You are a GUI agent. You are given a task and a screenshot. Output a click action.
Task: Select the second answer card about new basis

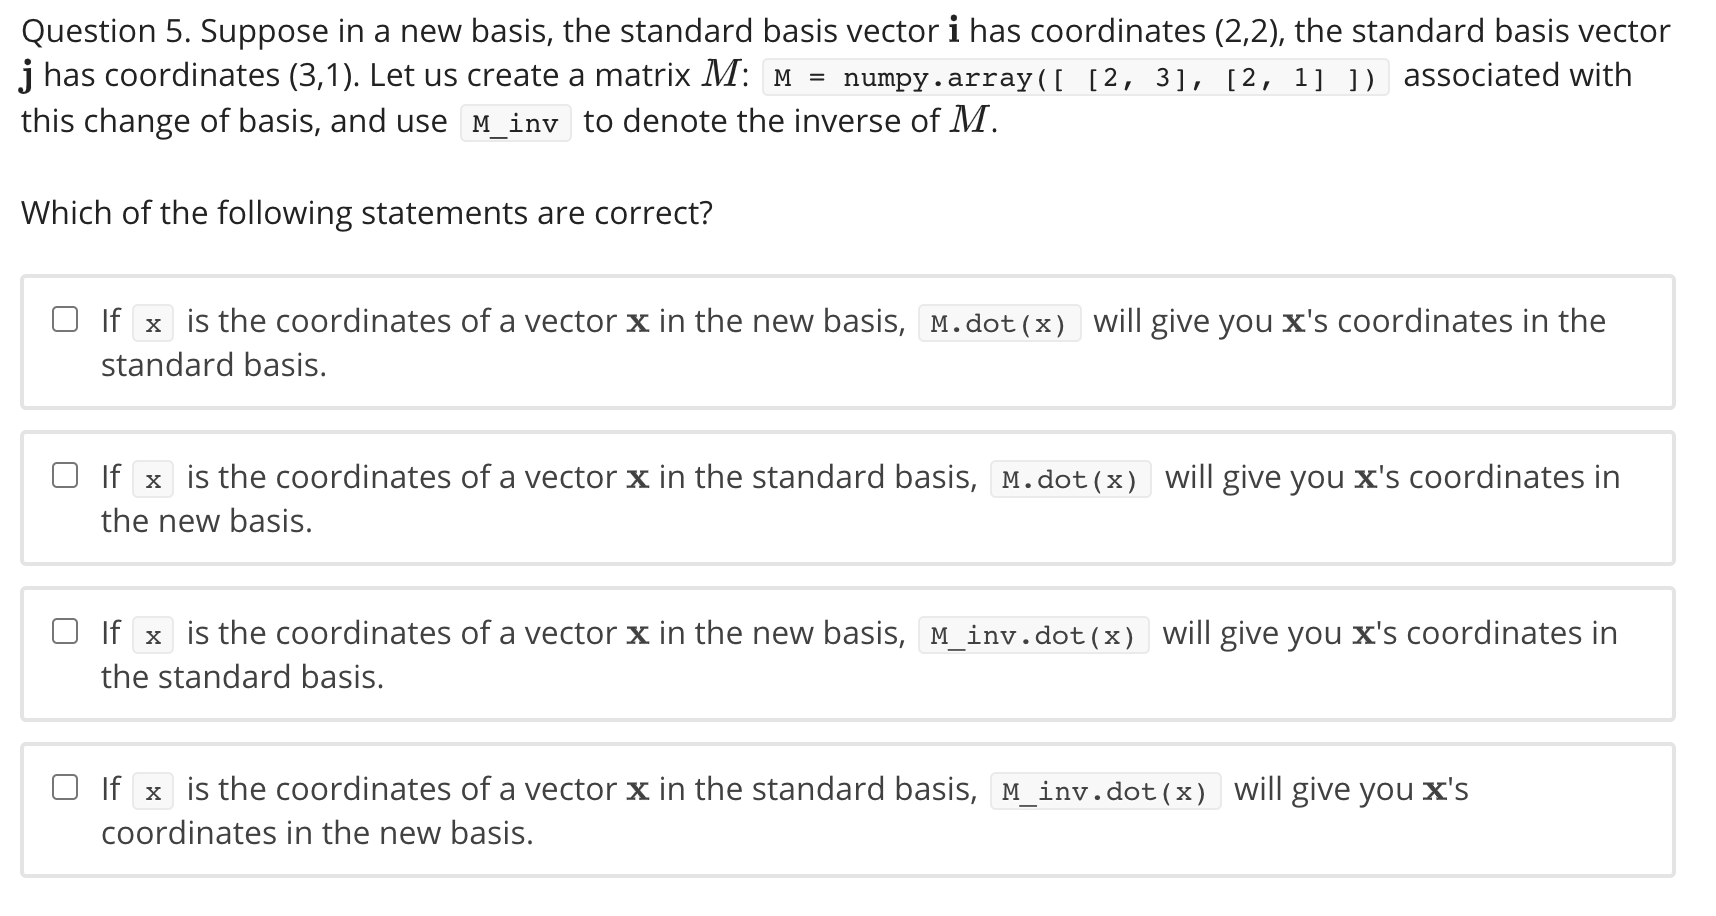pyautogui.click(x=850, y=497)
